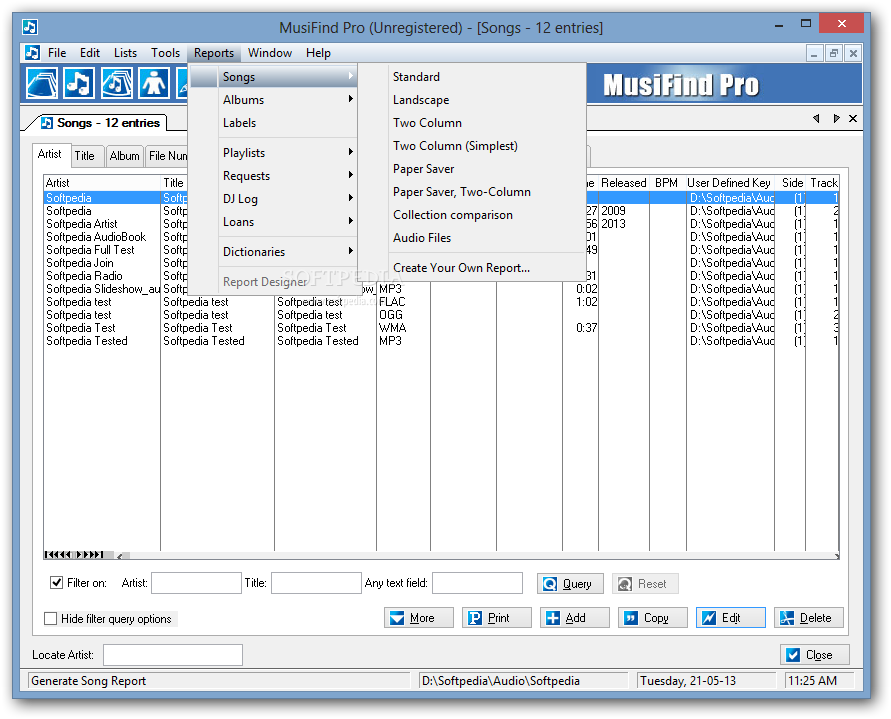
Task: Minimize the inner document window
Action: [x=814, y=53]
